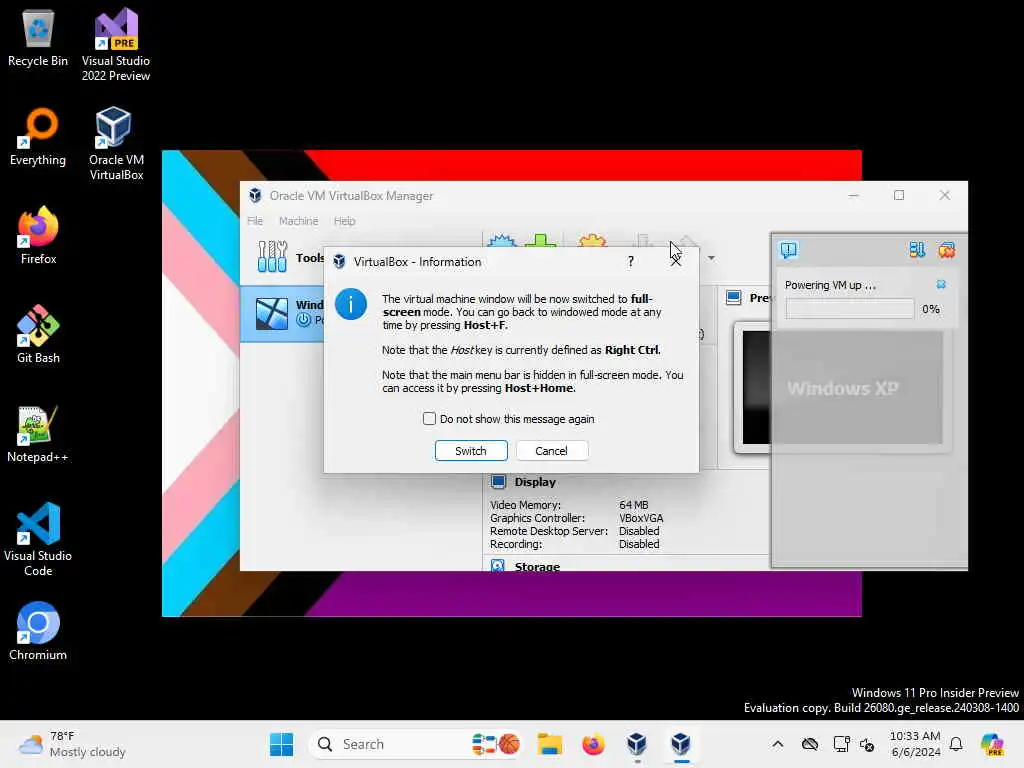Close the VirtualBox Information dialog

click(676, 261)
